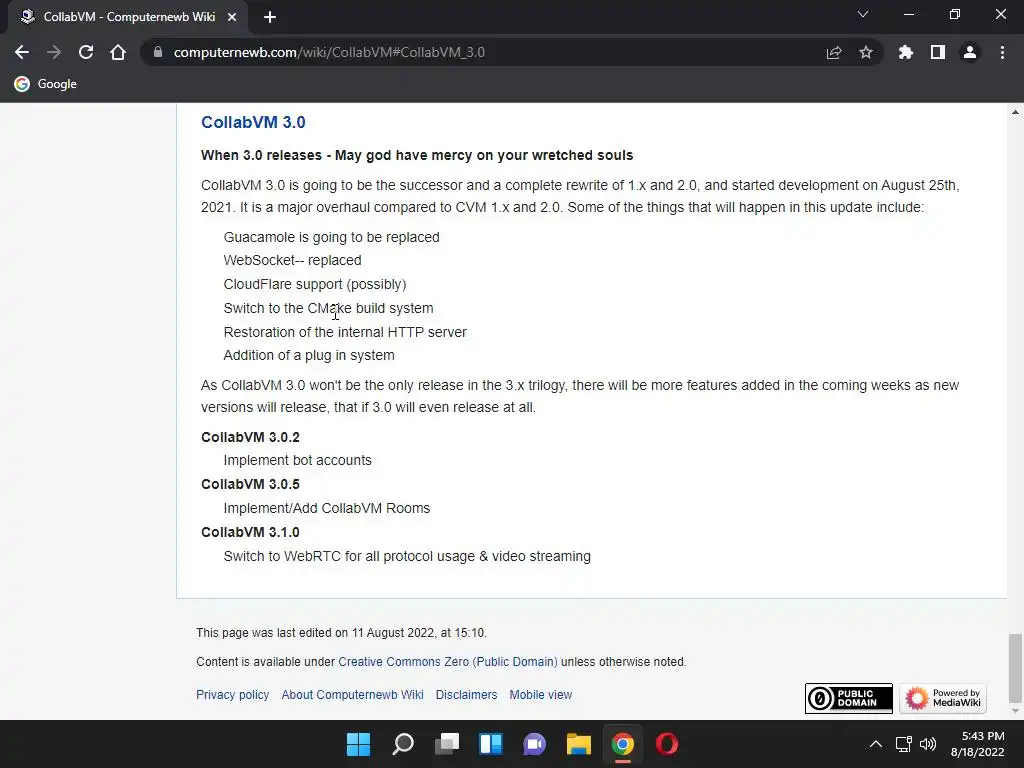Share this page via share icon
1024x768 pixels.
834,52
